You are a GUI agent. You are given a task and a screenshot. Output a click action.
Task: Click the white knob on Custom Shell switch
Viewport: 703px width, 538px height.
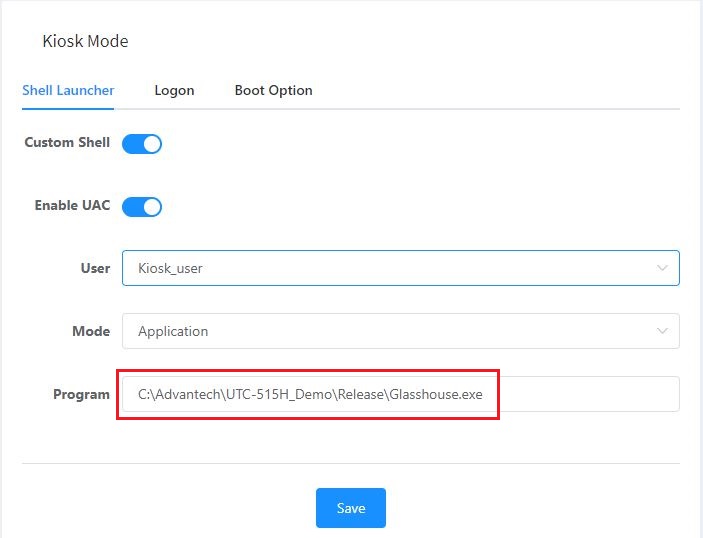pyautogui.click(x=151, y=144)
